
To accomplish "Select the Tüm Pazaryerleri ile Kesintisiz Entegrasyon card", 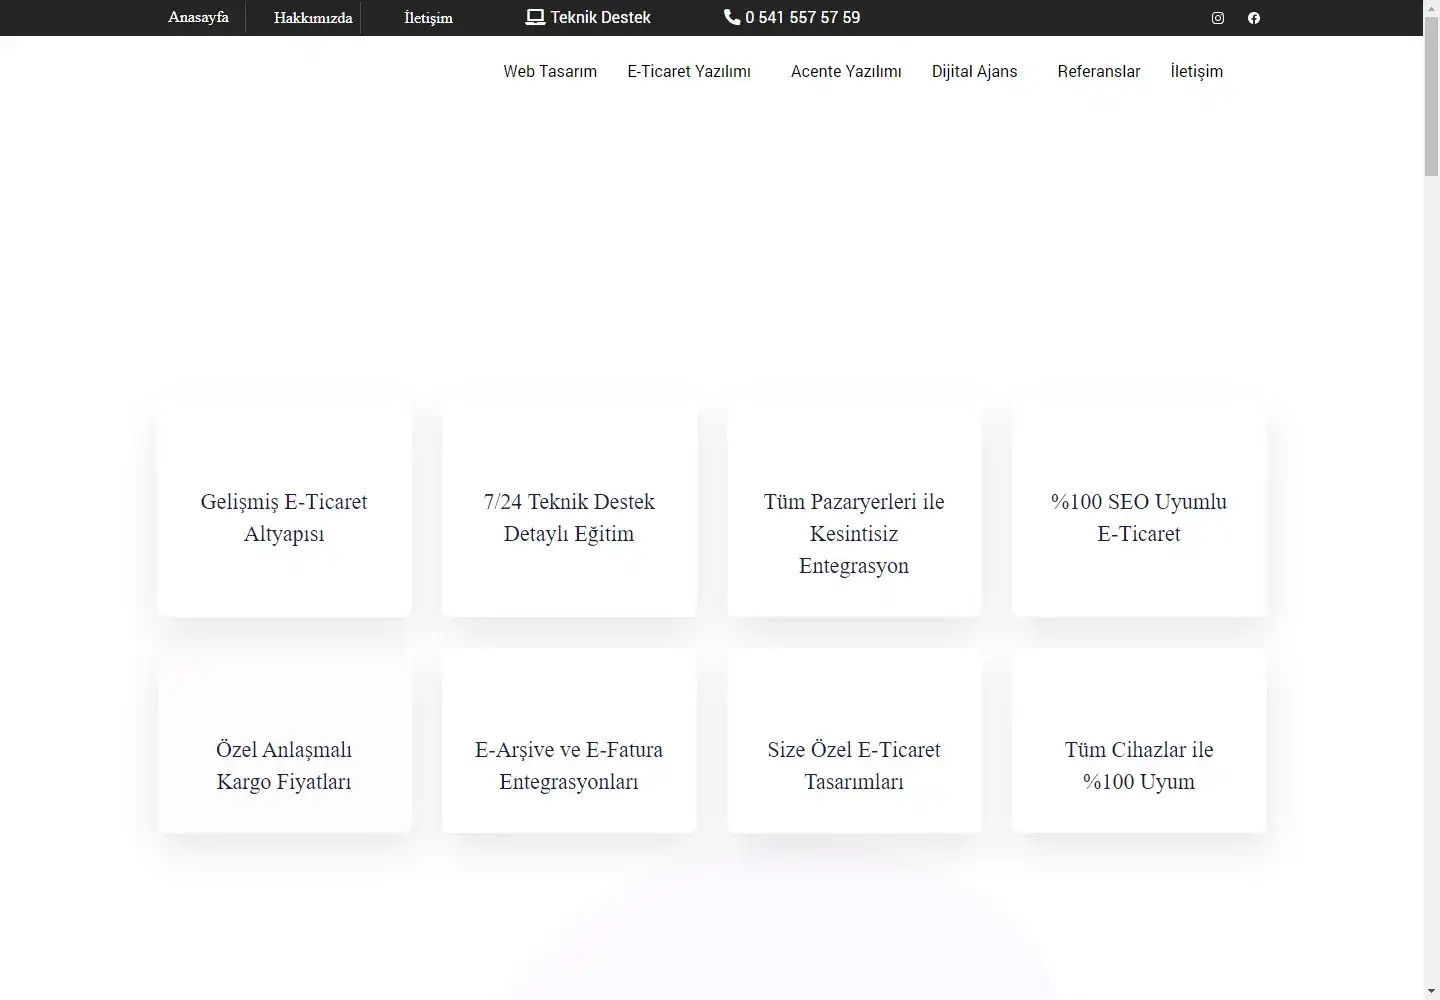I will tap(854, 510).
